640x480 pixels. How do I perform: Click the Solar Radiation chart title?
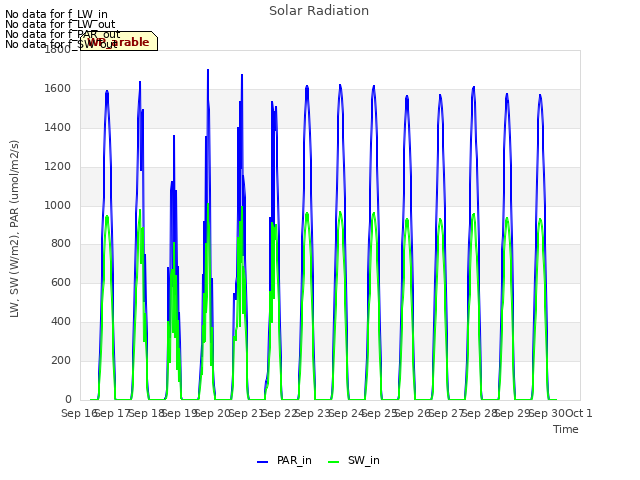(x=319, y=11)
